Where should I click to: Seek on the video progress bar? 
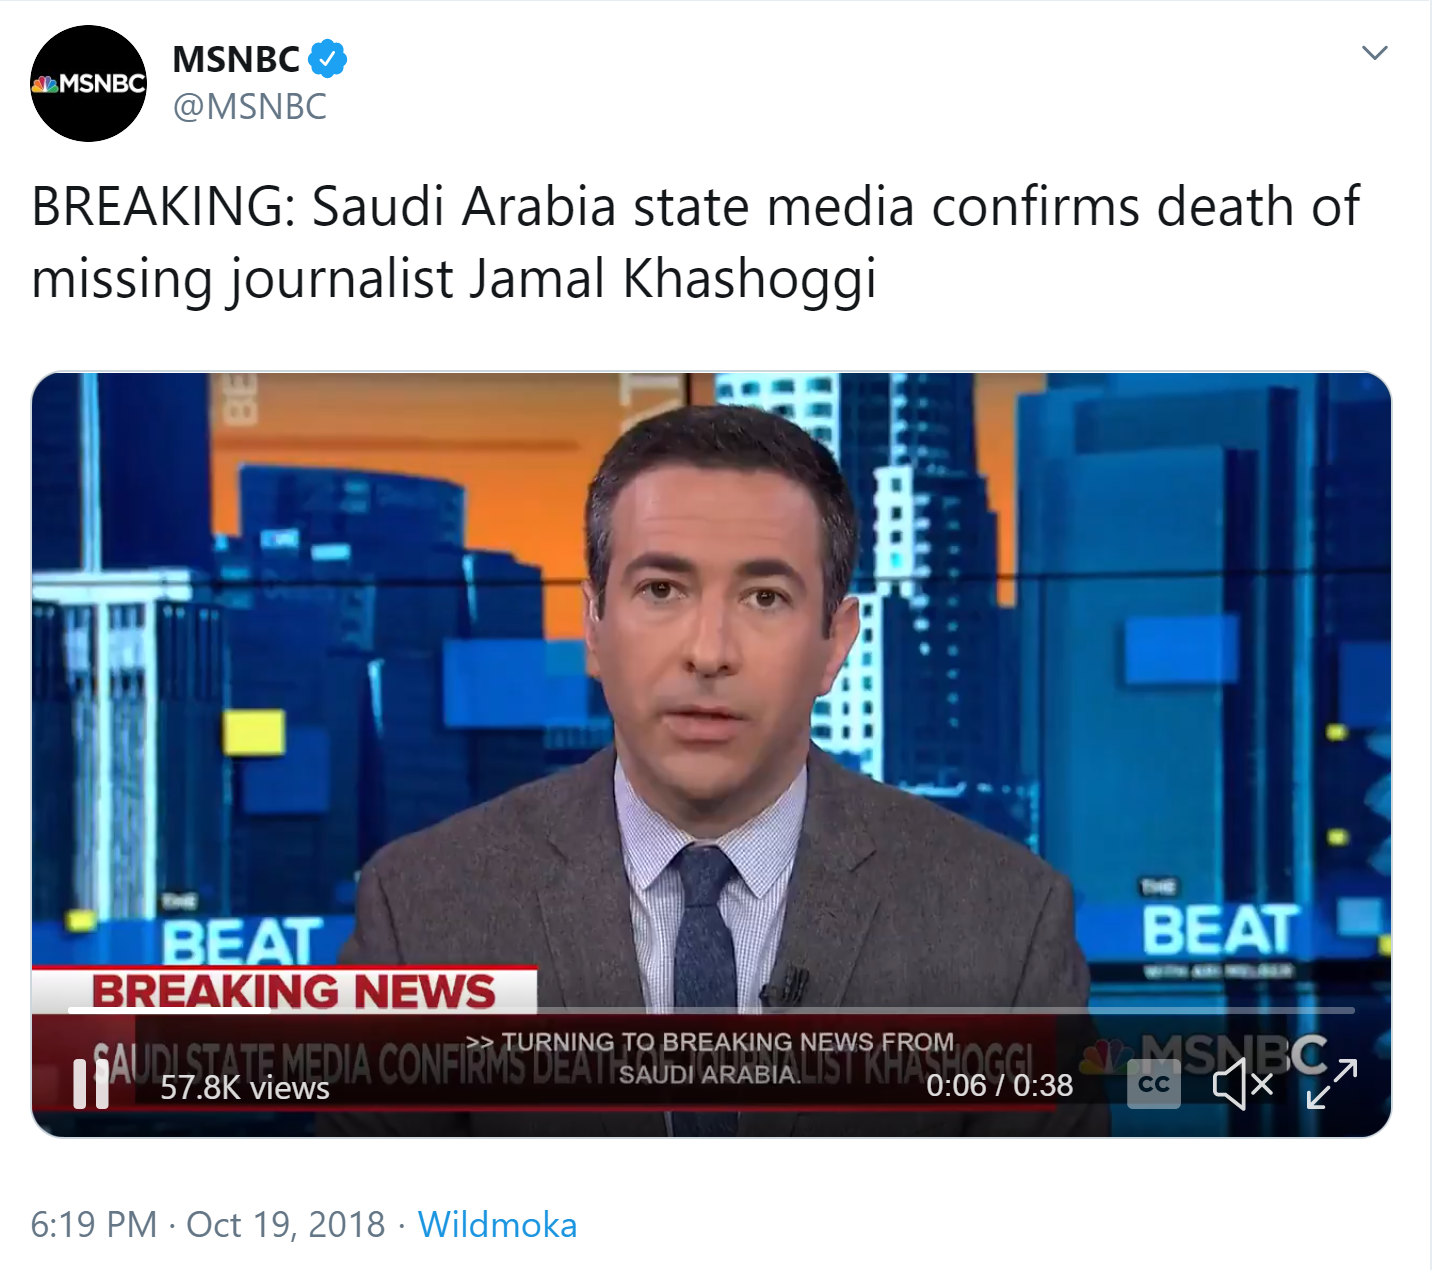711,1010
